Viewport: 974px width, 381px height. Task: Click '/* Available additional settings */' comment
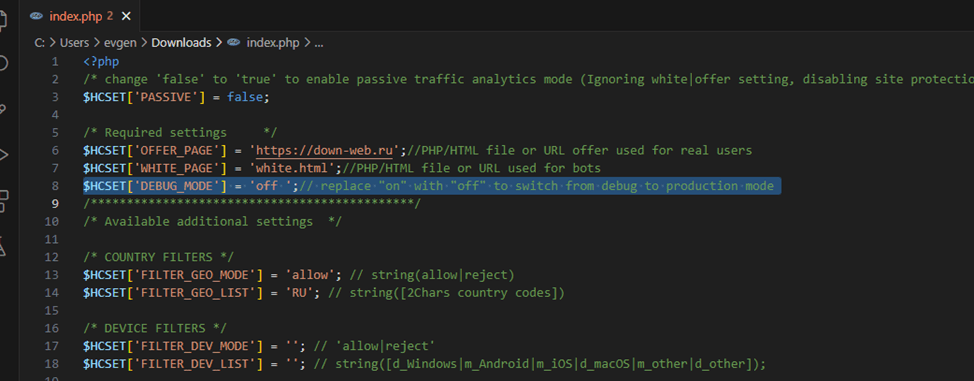(x=213, y=221)
